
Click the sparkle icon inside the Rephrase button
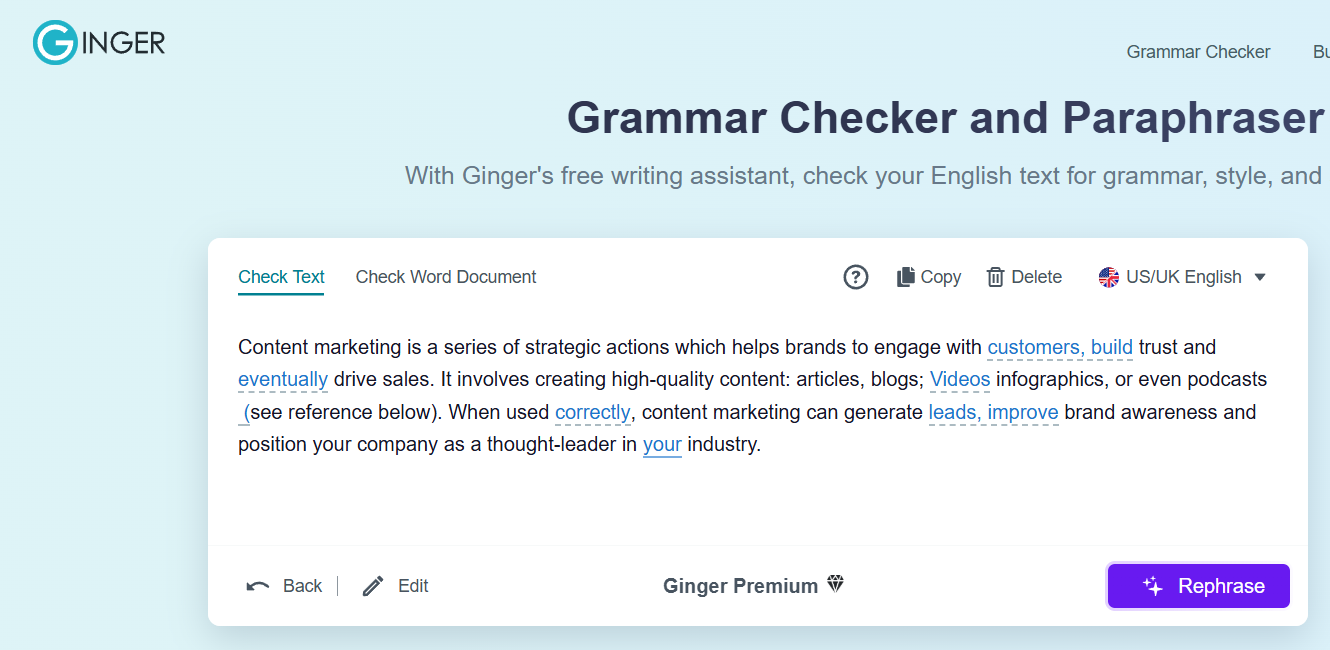pyautogui.click(x=1151, y=585)
